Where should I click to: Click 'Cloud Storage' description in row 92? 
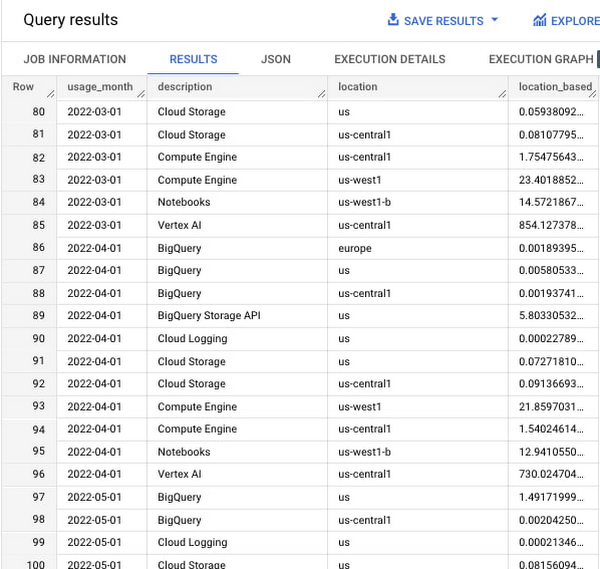coord(191,384)
